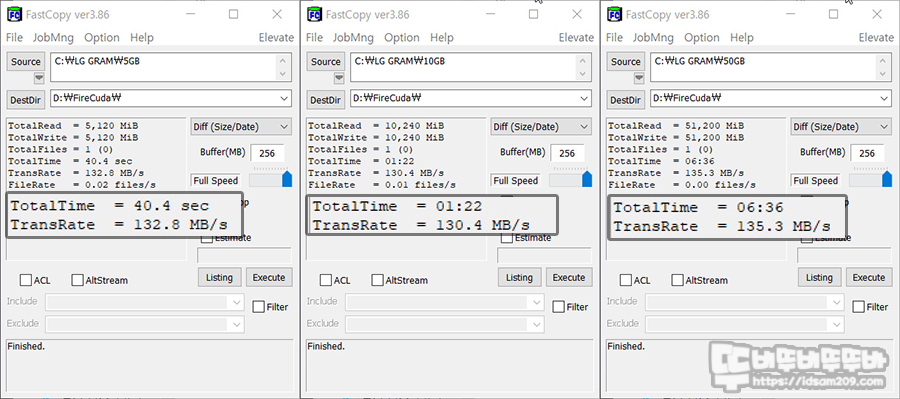This screenshot has width=900, height=399.
Task: Open Diff (Size/Date) mode dropdown in 10GB window
Action: click(x=541, y=127)
